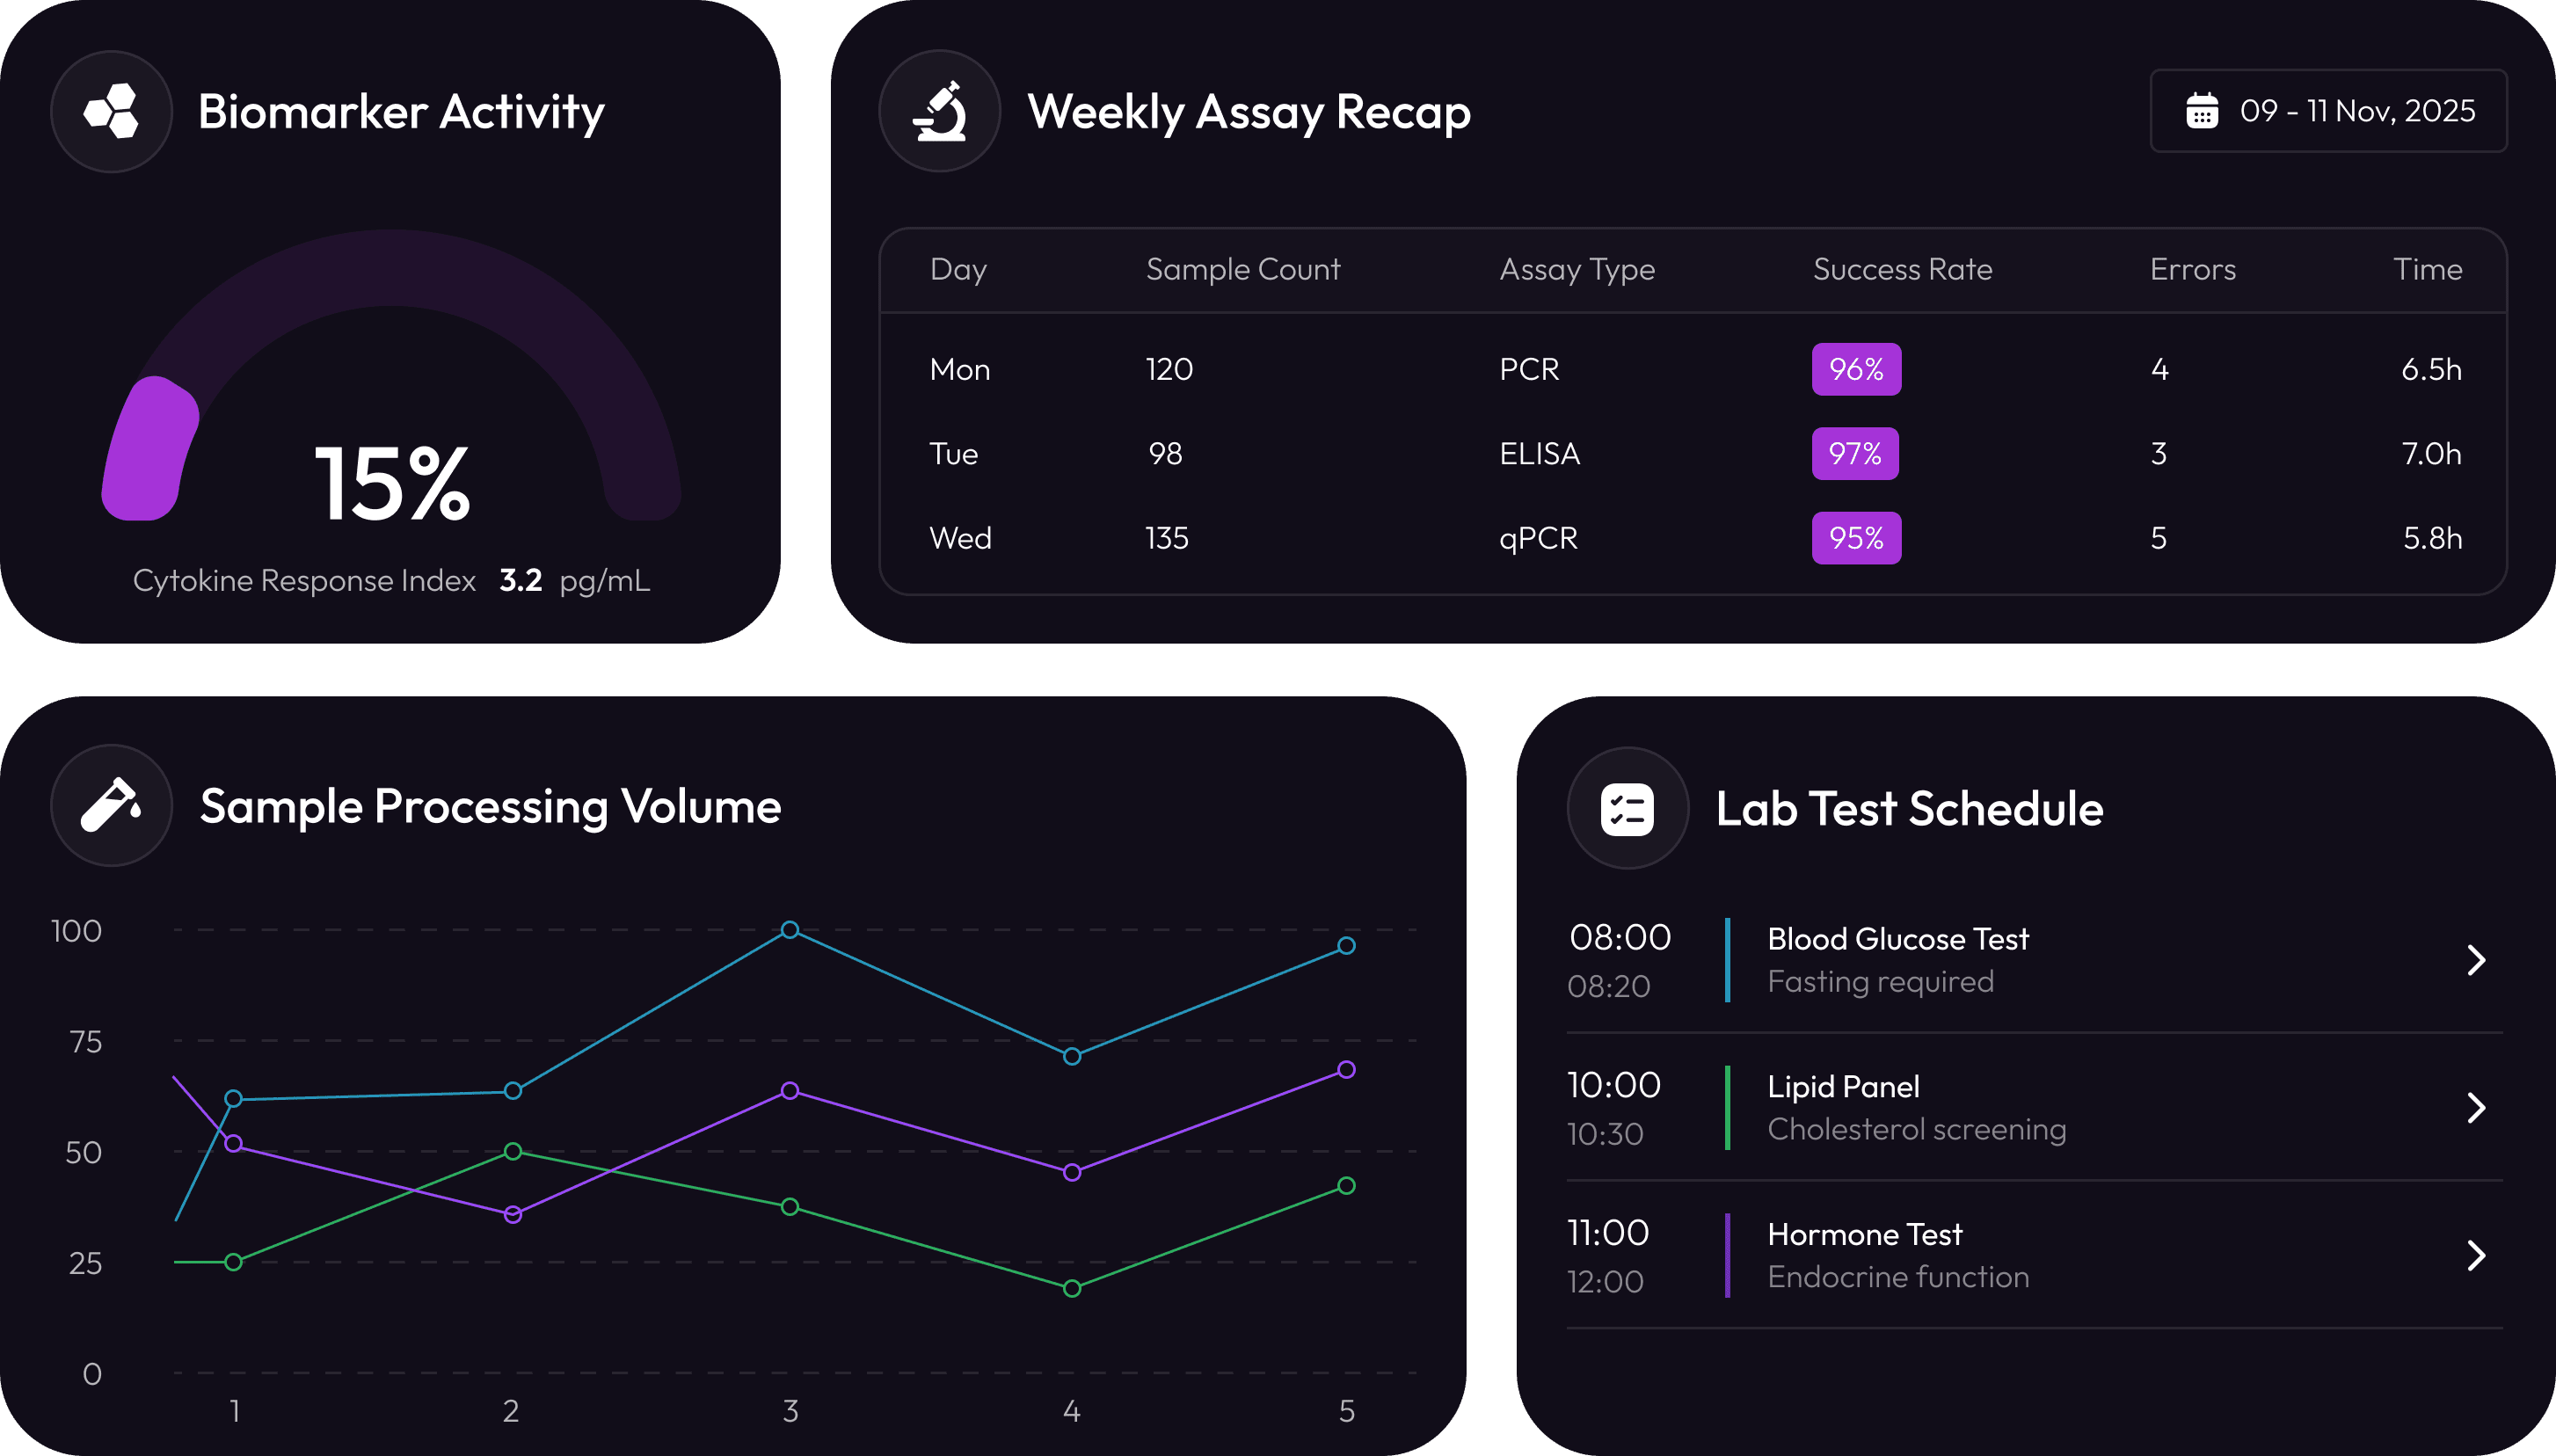Click the purple gauge progress segment
Image resolution: width=2556 pixels, height=1456 pixels.
pyautogui.click(x=150, y=450)
